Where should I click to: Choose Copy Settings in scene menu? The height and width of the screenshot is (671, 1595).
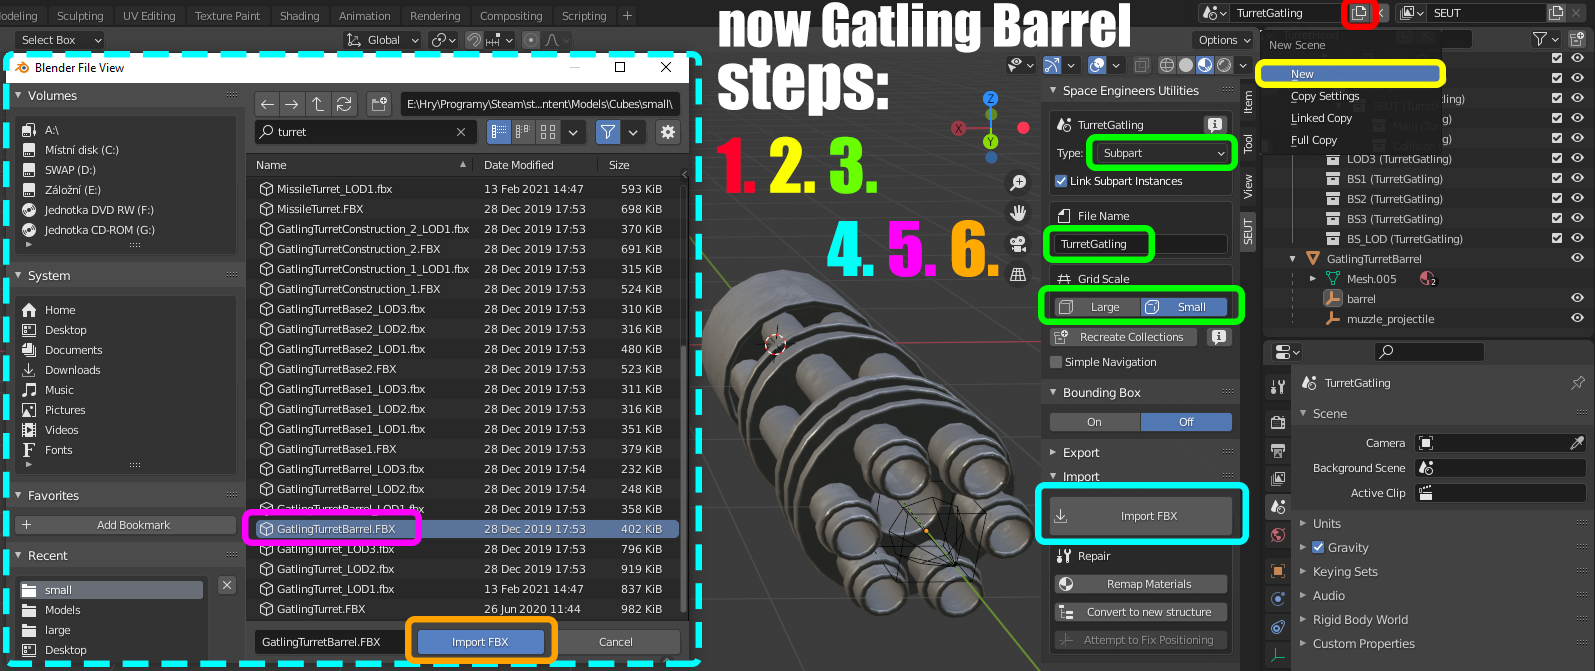tap(1325, 96)
